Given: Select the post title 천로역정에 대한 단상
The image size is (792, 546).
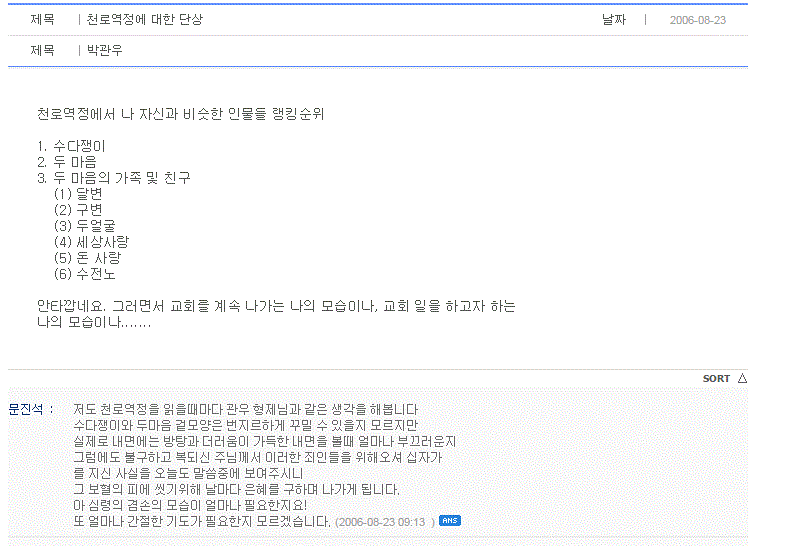Looking at the screenshot, I should tap(144, 20).
